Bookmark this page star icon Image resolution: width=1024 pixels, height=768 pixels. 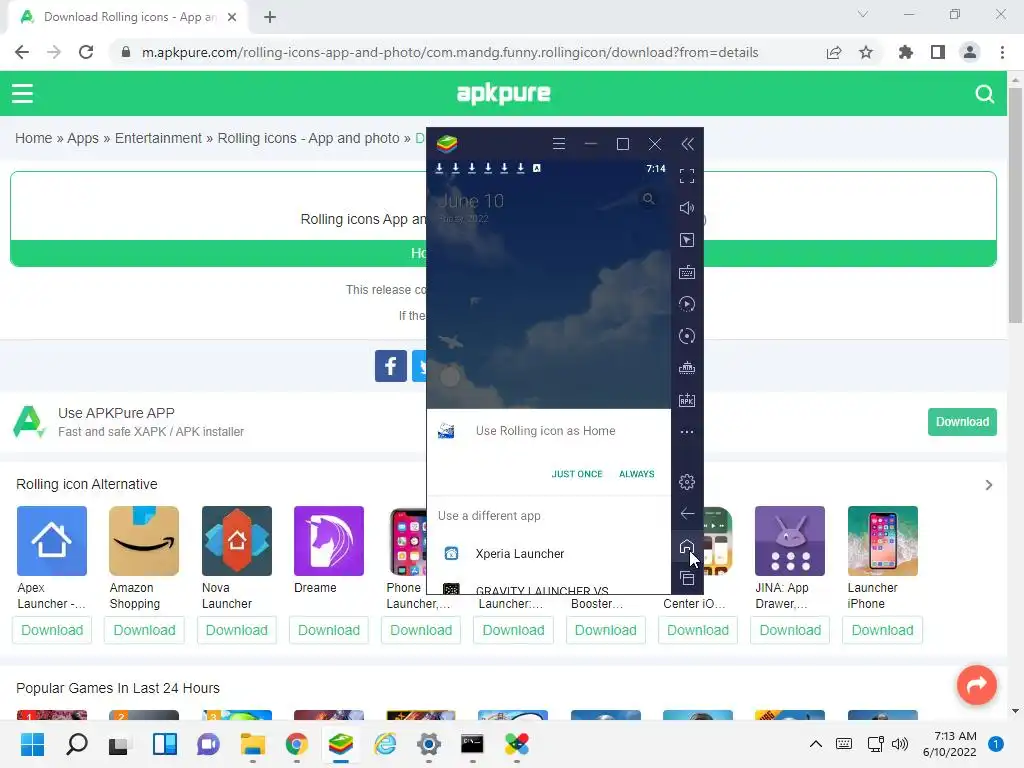(x=866, y=52)
